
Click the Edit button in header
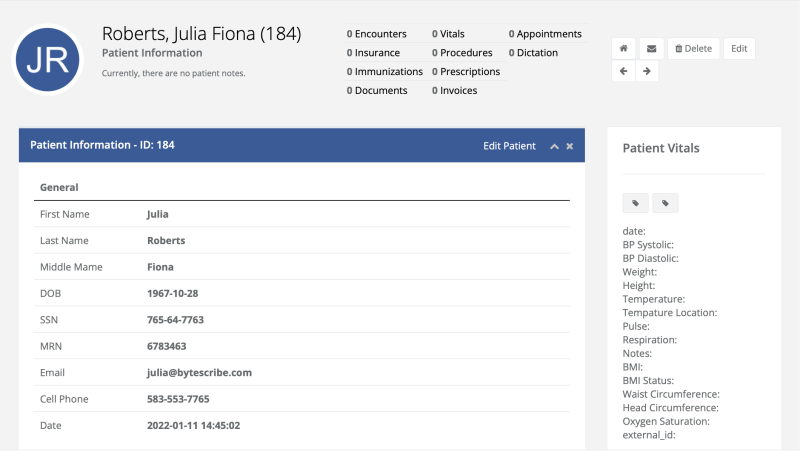pos(739,48)
